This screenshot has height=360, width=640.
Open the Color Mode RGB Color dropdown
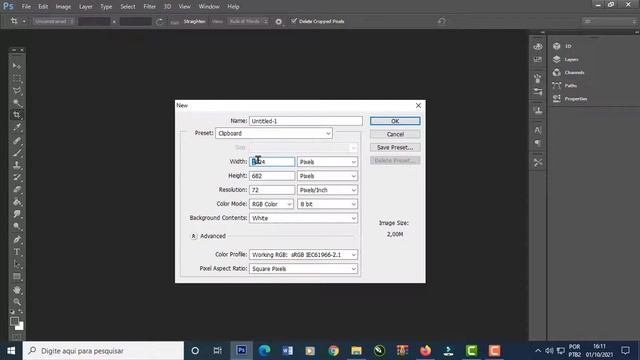271,204
